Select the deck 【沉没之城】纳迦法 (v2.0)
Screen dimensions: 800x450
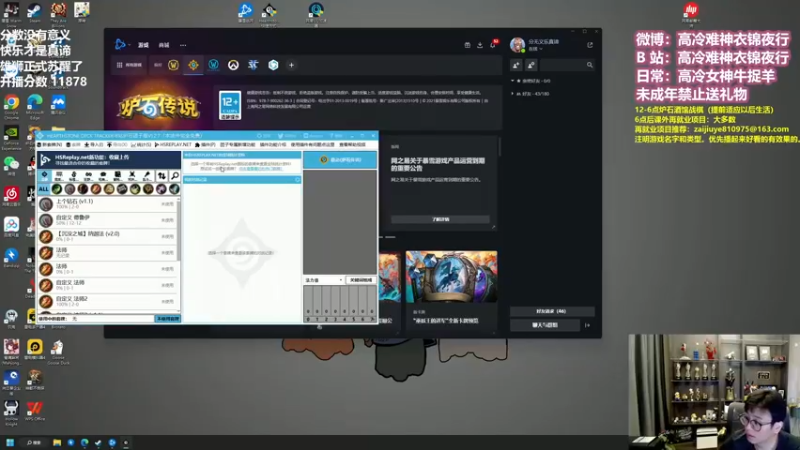tap(108, 236)
